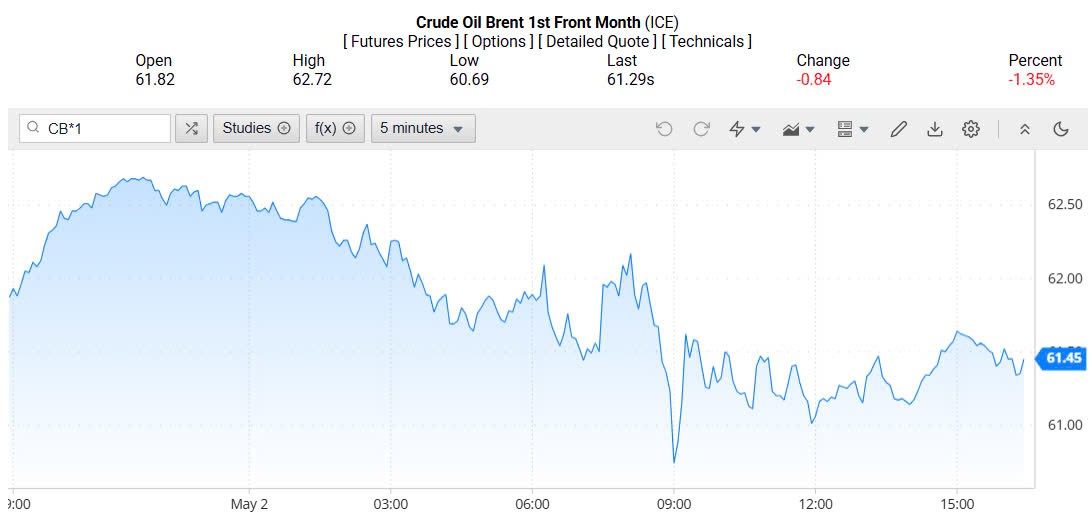
Task: Download the chart image
Action: [x=935, y=129]
